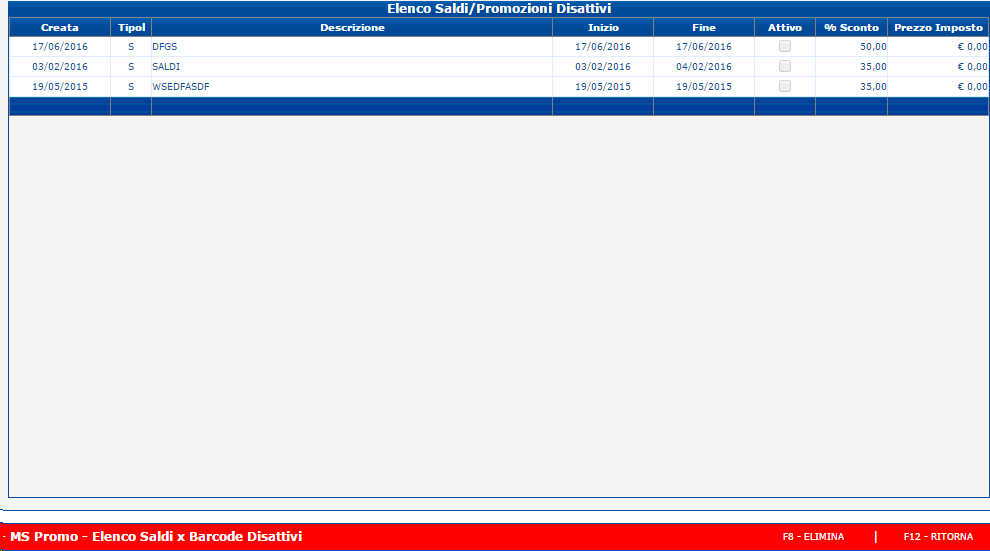Select the DFGS description cell
Viewport: 990px width, 551px height.
pyautogui.click(x=352, y=47)
